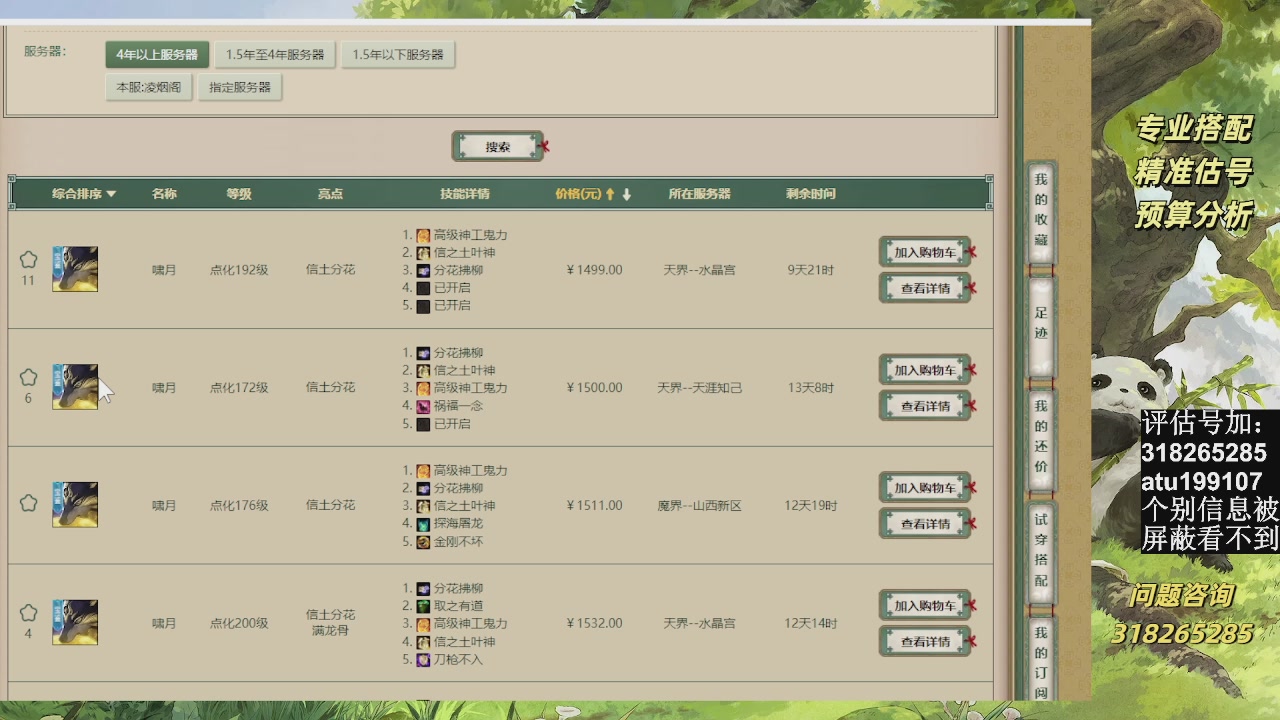This screenshot has width=1280, height=720.
Task: Click skill slot 4 已开启 icon, ¥1499.00 row
Action: click(x=423, y=288)
